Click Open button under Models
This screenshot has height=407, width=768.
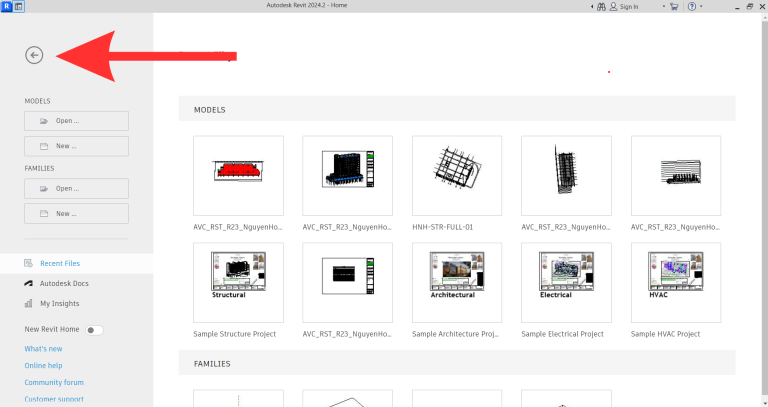click(77, 121)
